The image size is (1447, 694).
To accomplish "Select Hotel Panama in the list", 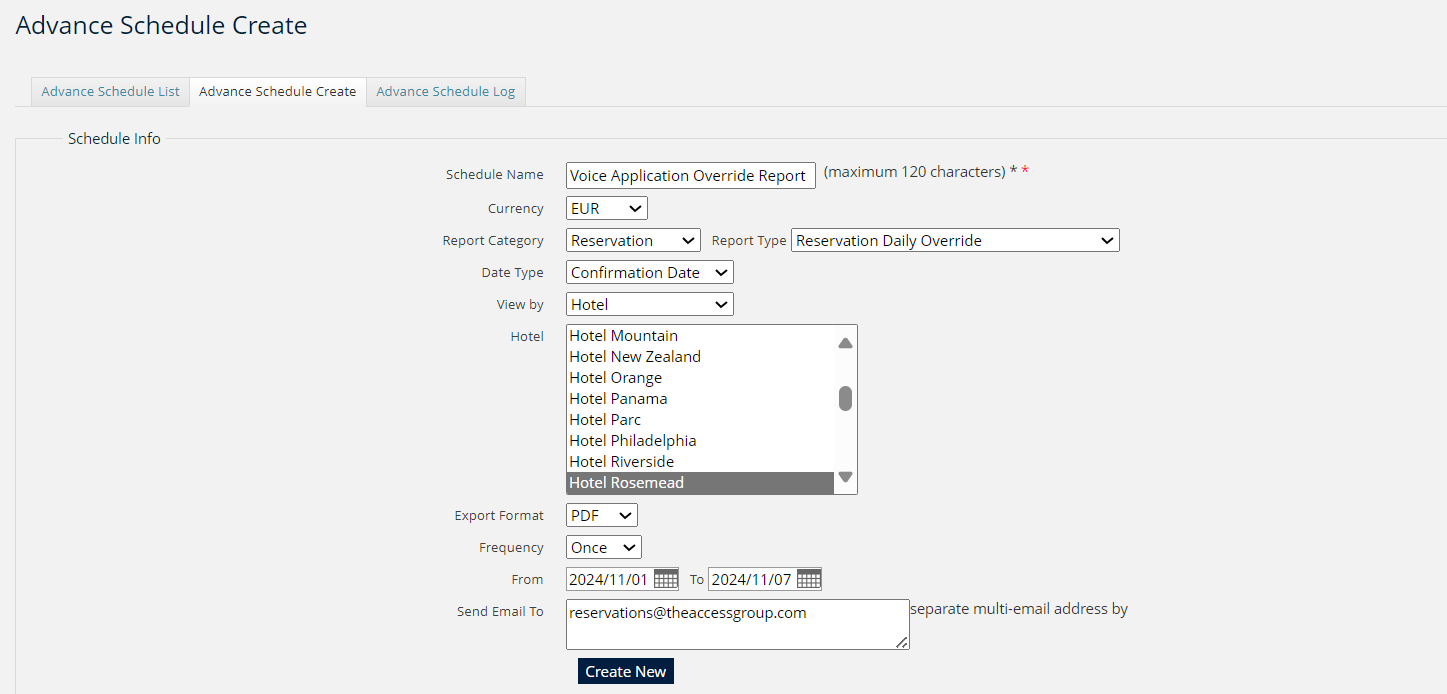I will [700, 399].
